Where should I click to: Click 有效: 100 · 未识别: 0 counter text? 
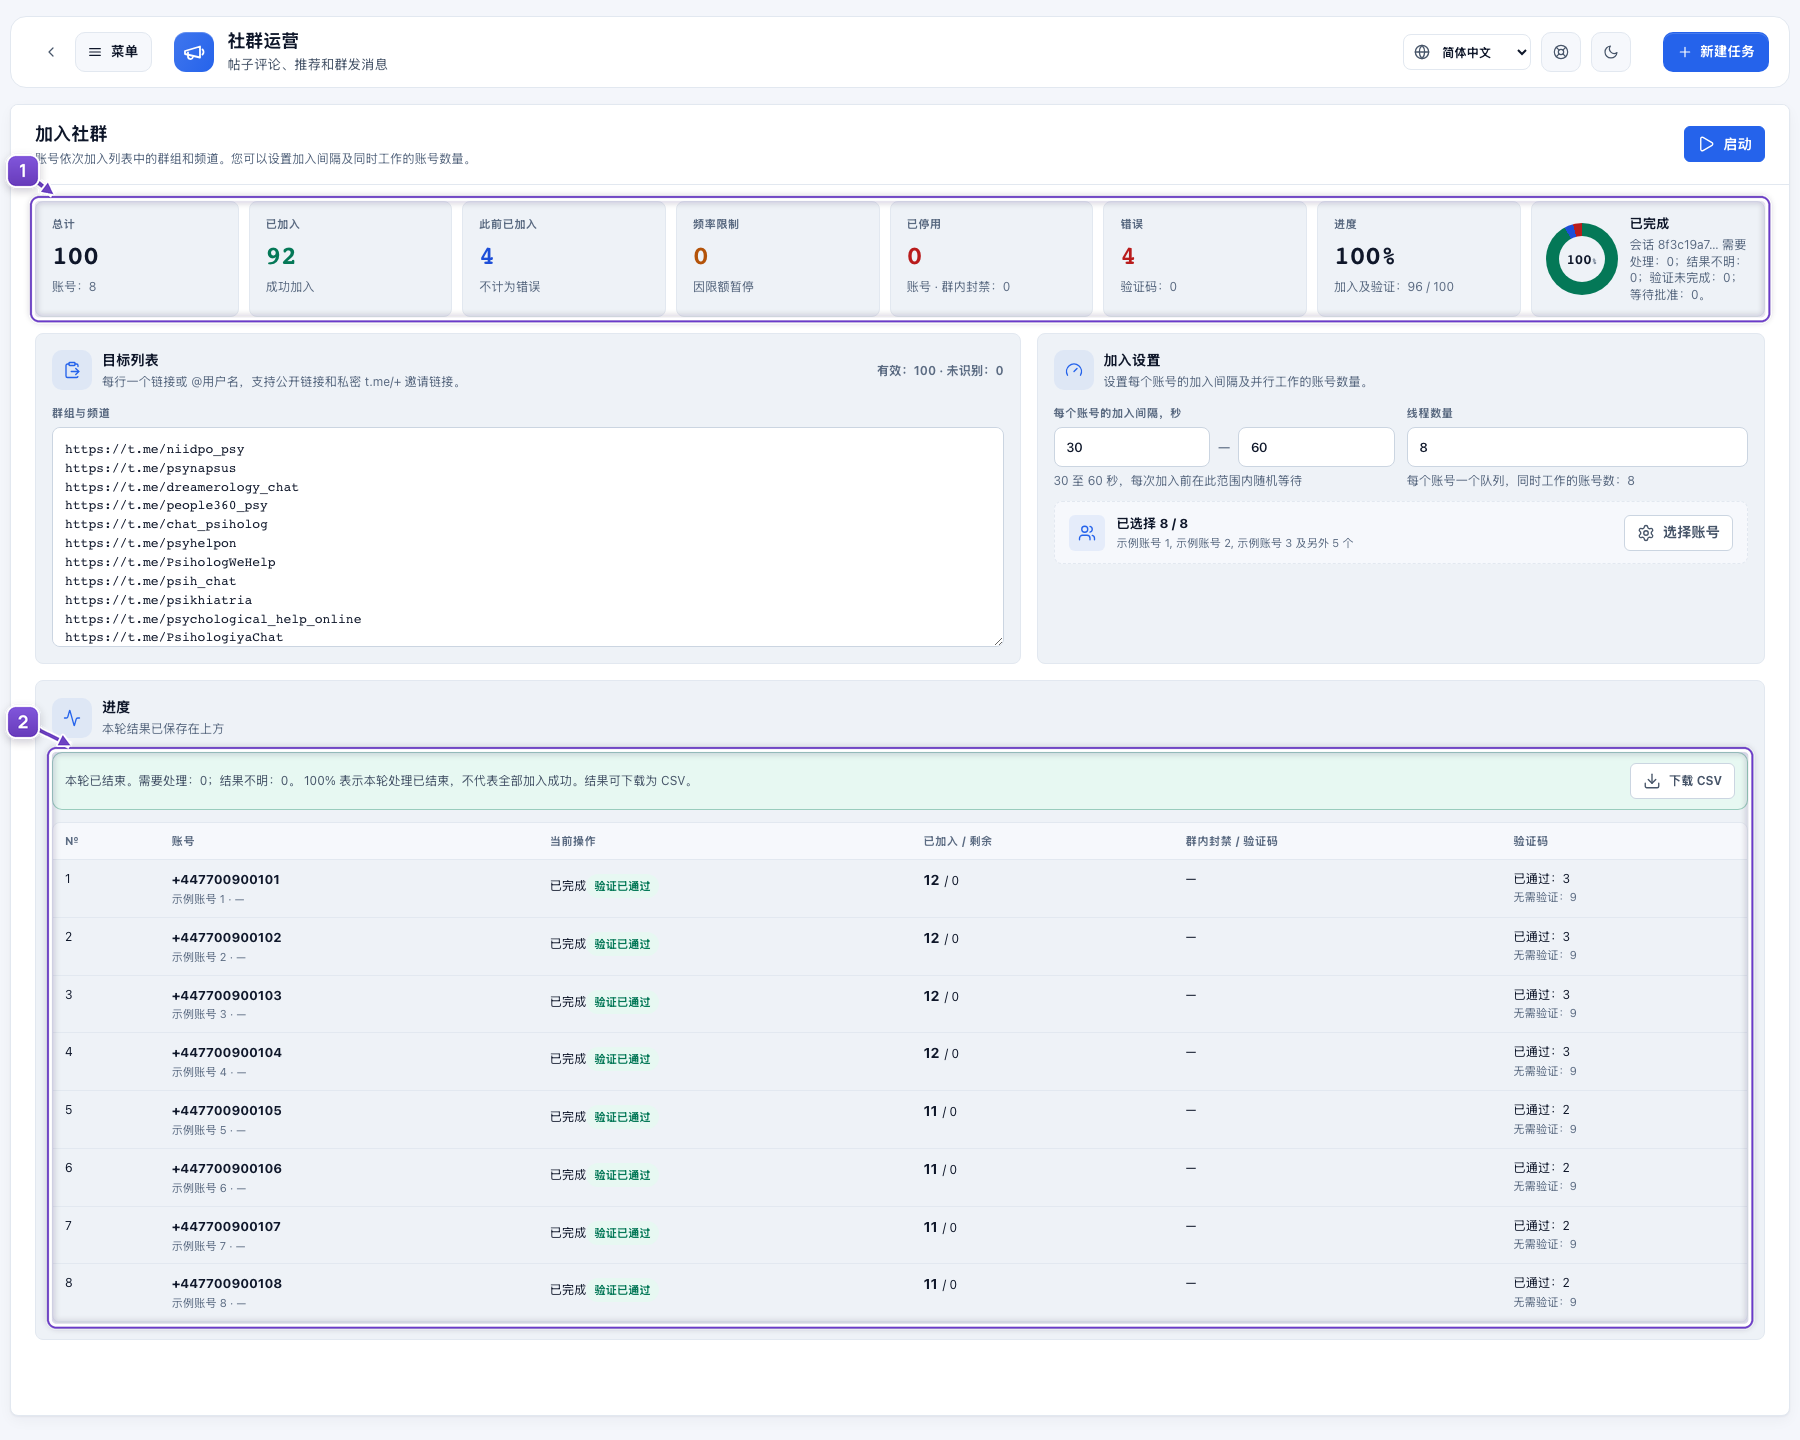point(940,370)
